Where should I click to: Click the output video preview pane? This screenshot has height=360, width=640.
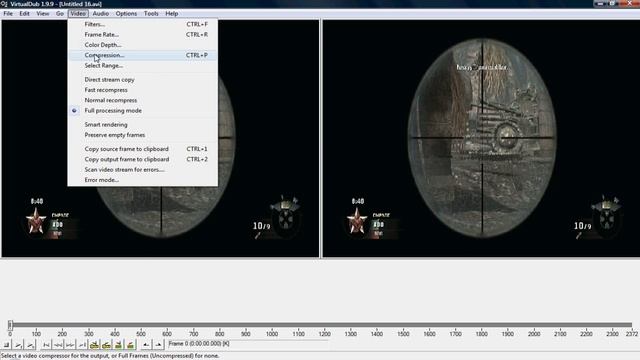point(481,139)
